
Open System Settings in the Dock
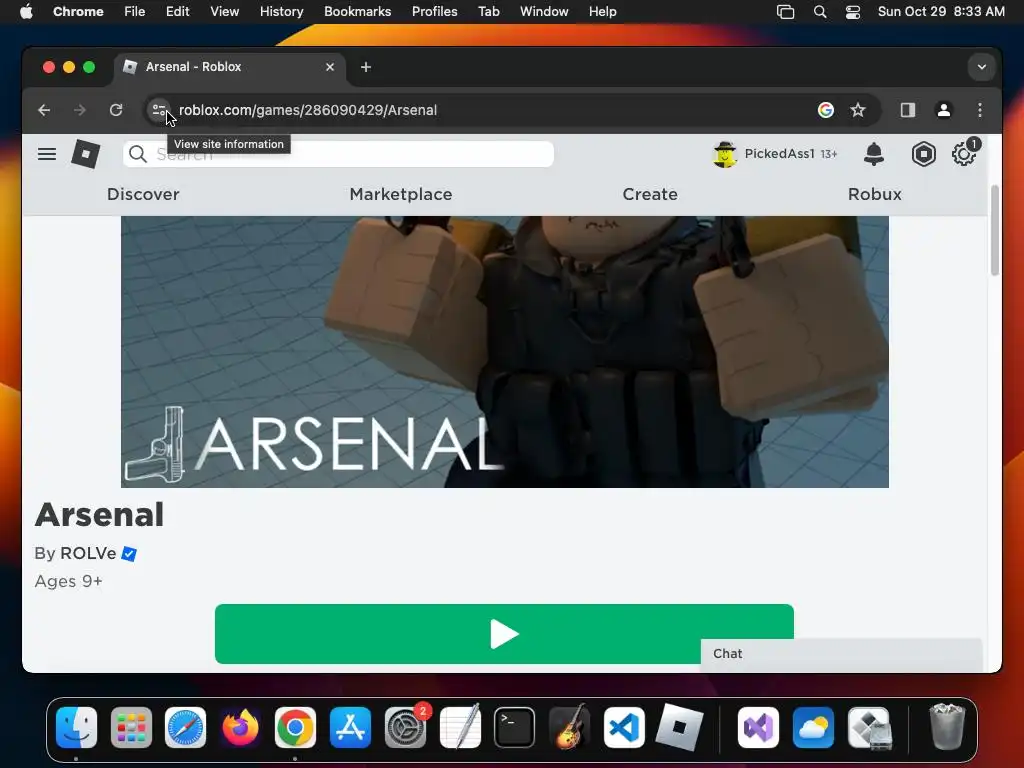coord(406,728)
